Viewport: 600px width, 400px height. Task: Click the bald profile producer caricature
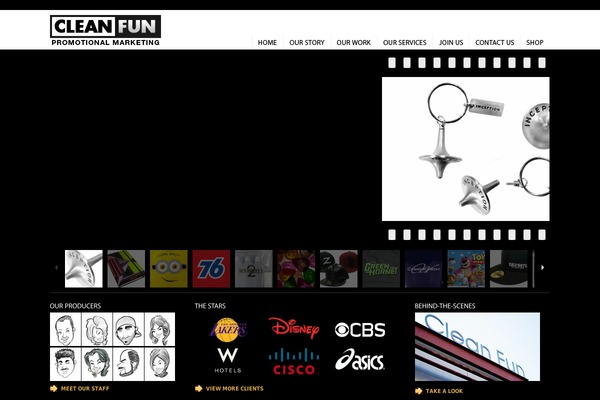pyautogui.click(x=129, y=364)
